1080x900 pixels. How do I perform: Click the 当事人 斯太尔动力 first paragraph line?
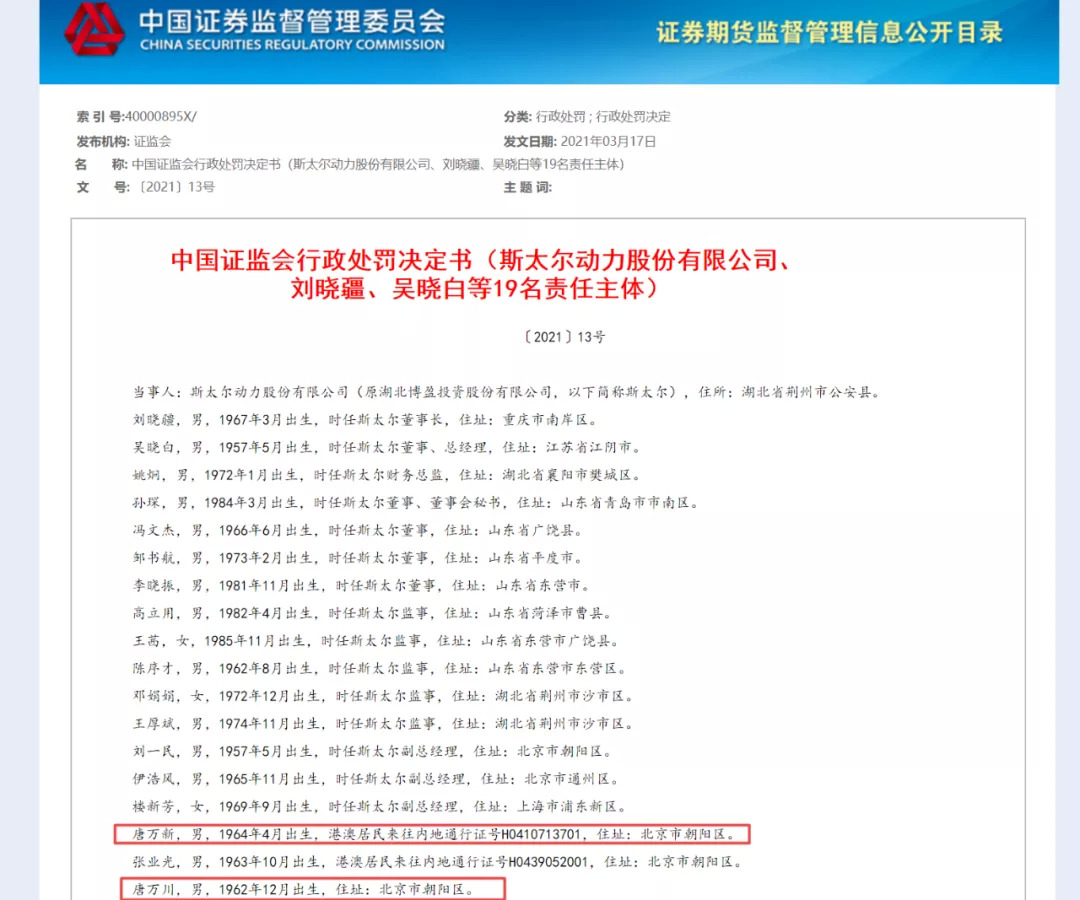tap(506, 392)
